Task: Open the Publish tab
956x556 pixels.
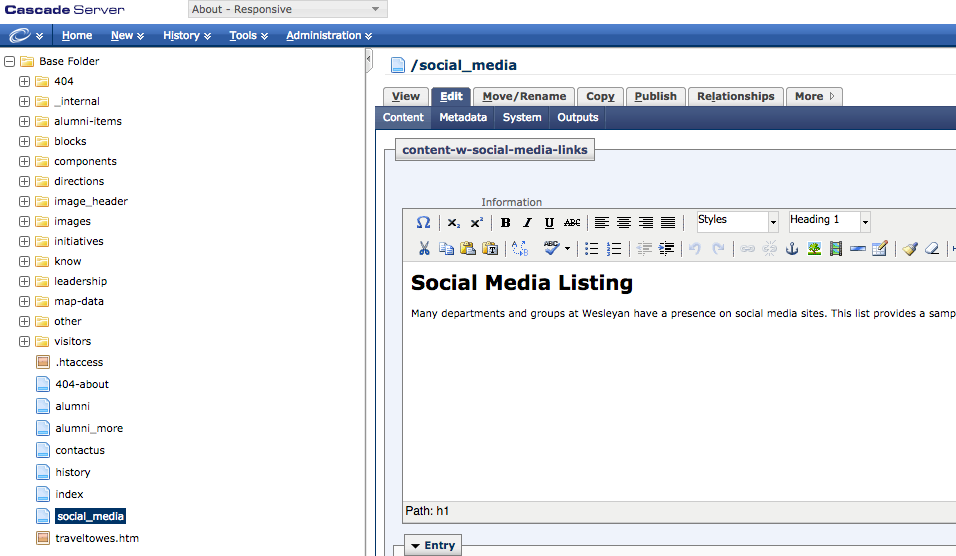Action: pos(655,96)
